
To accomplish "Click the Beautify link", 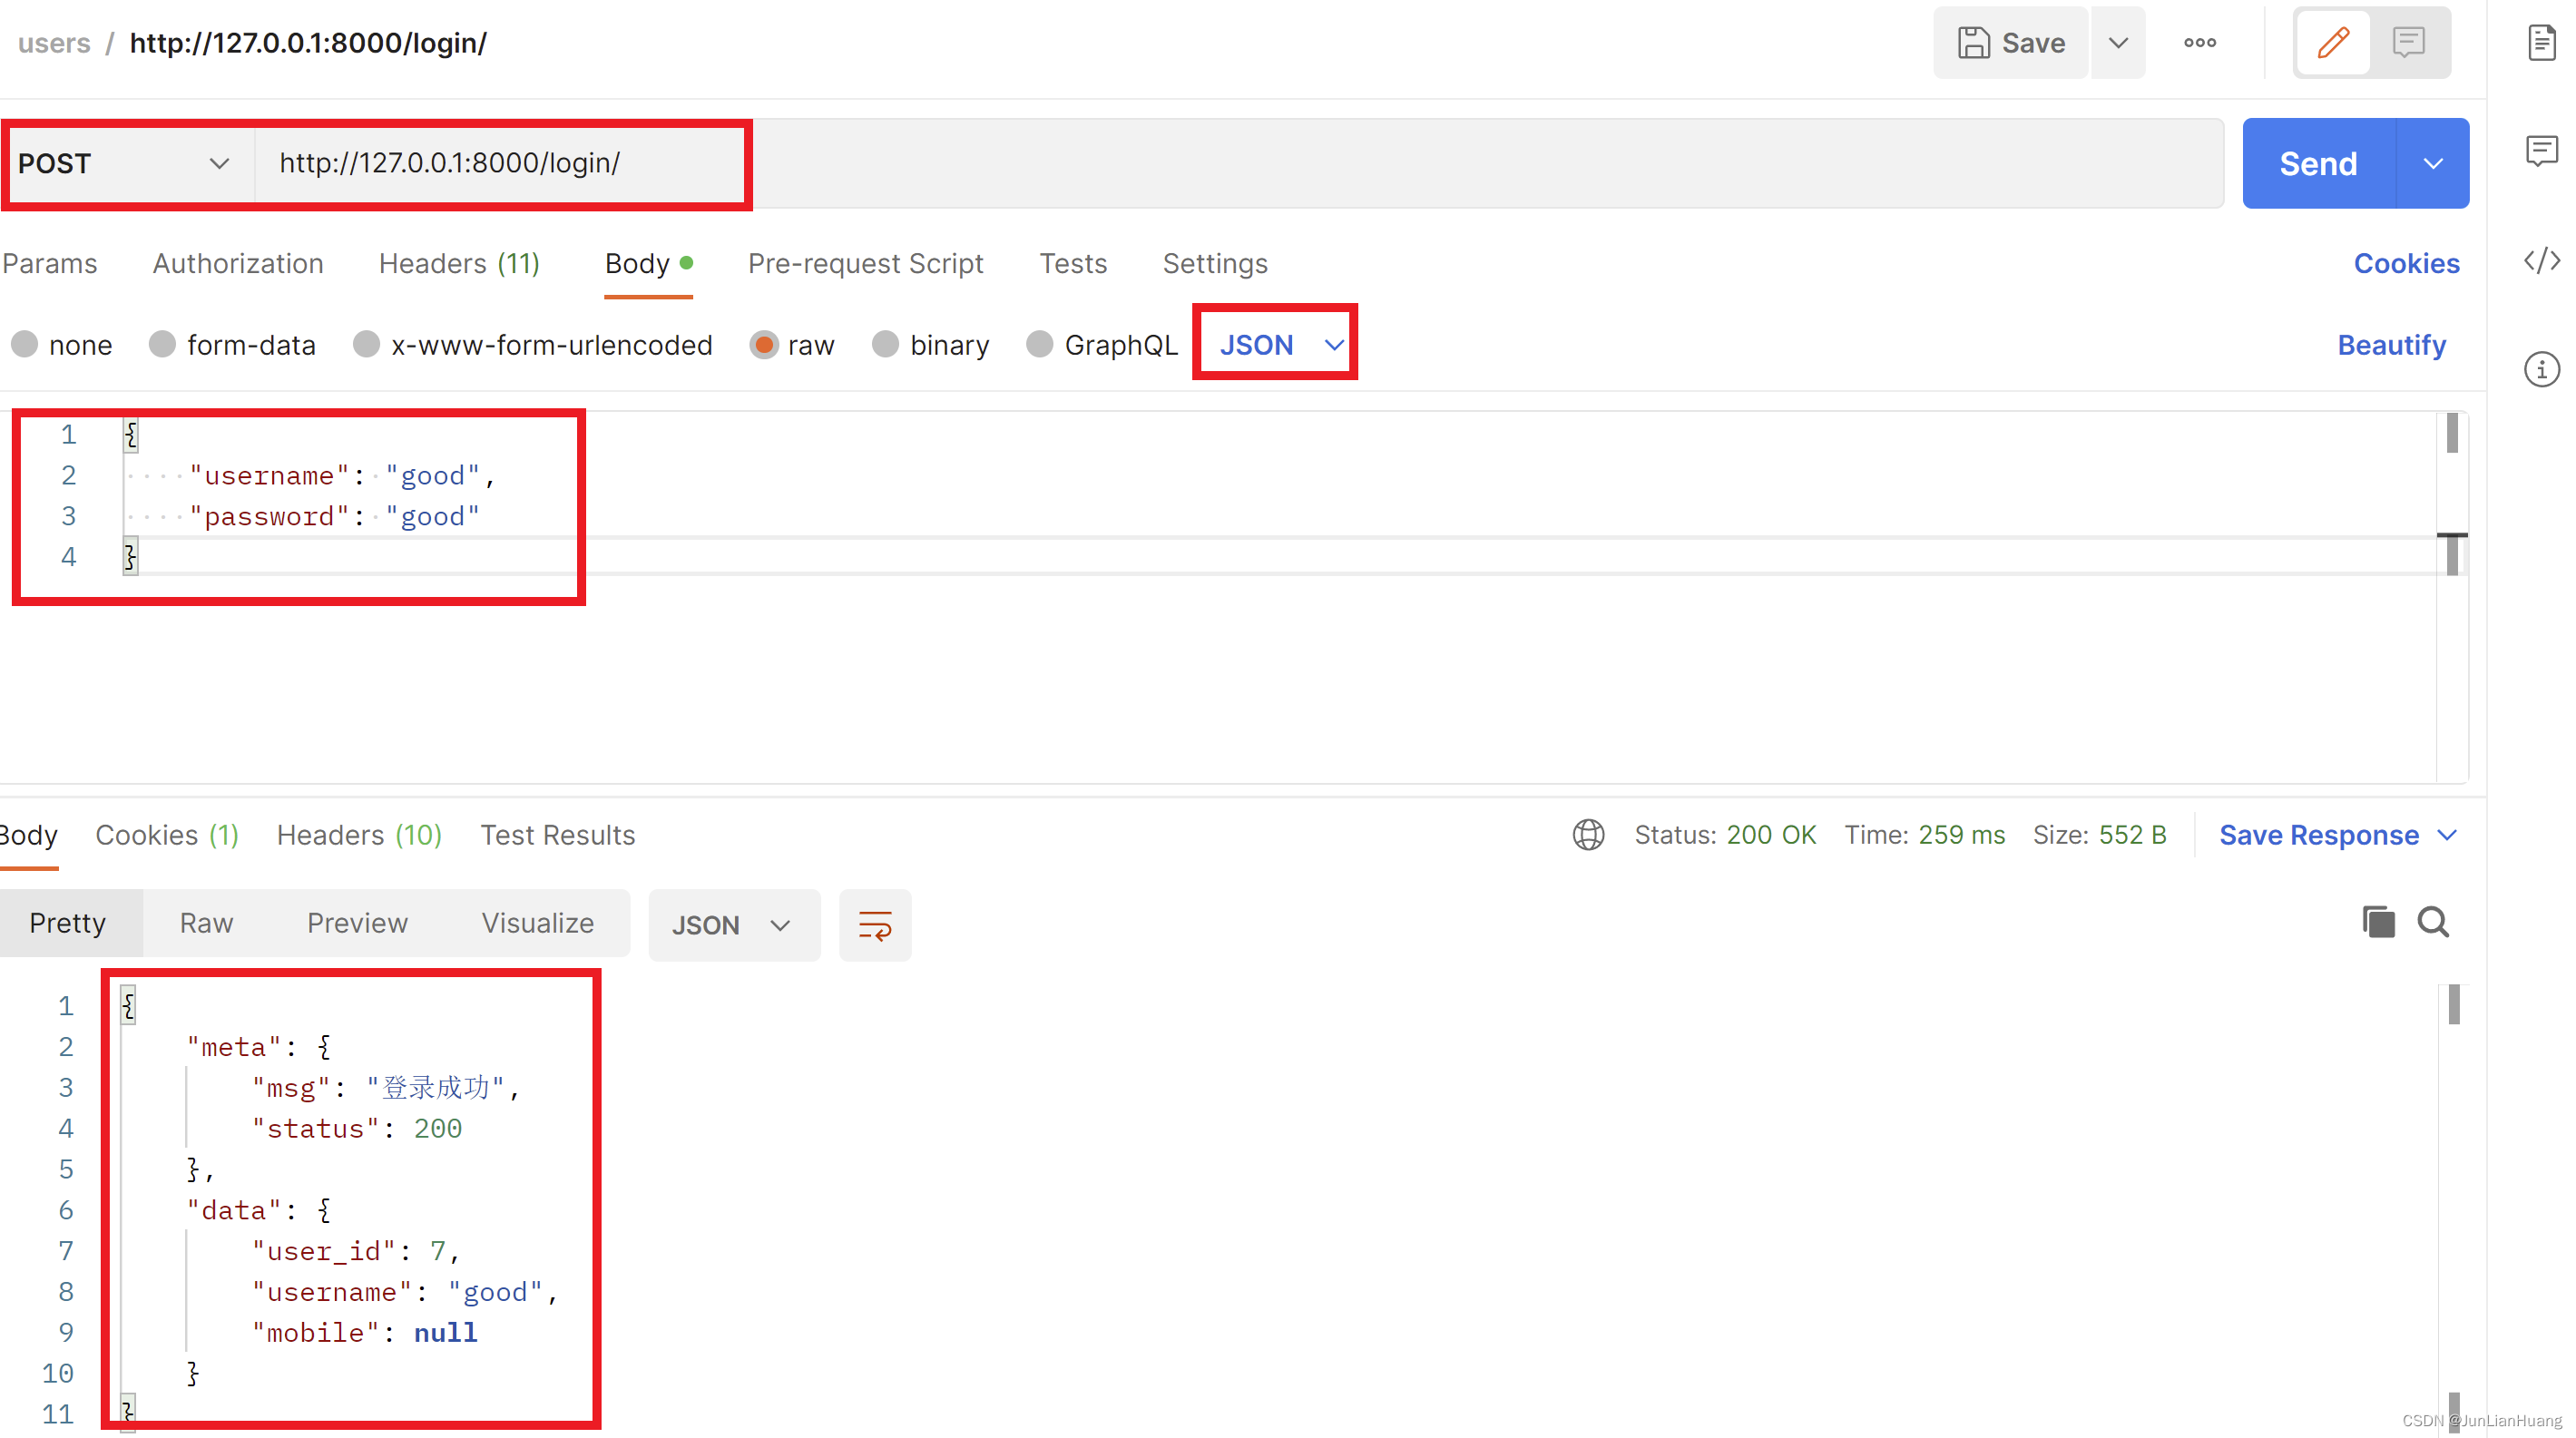I will 2391,345.
